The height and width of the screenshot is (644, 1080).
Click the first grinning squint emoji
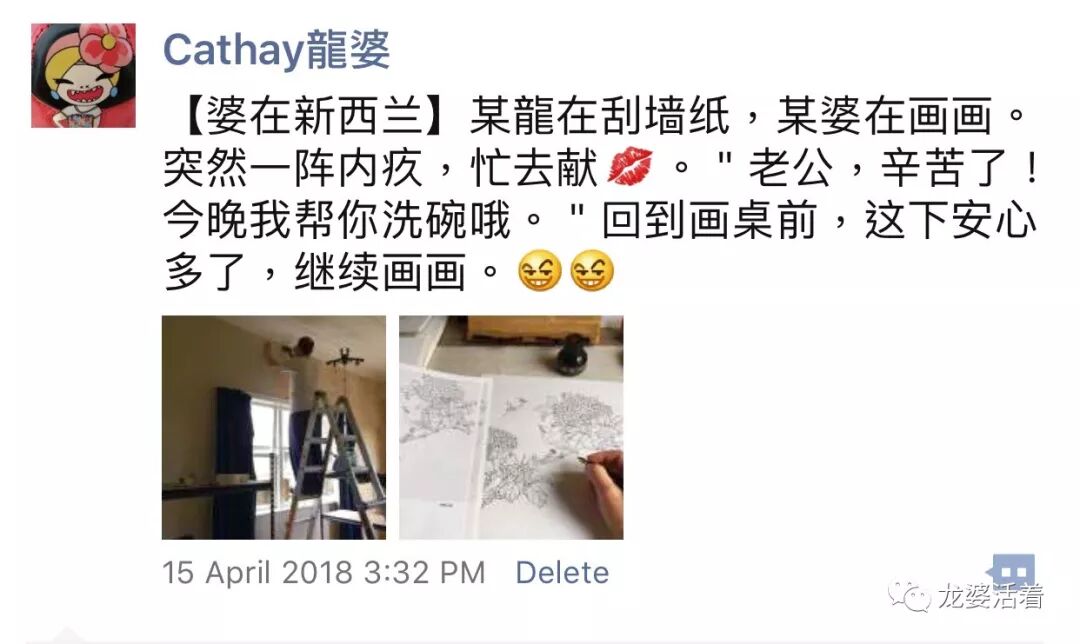point(540,271)
